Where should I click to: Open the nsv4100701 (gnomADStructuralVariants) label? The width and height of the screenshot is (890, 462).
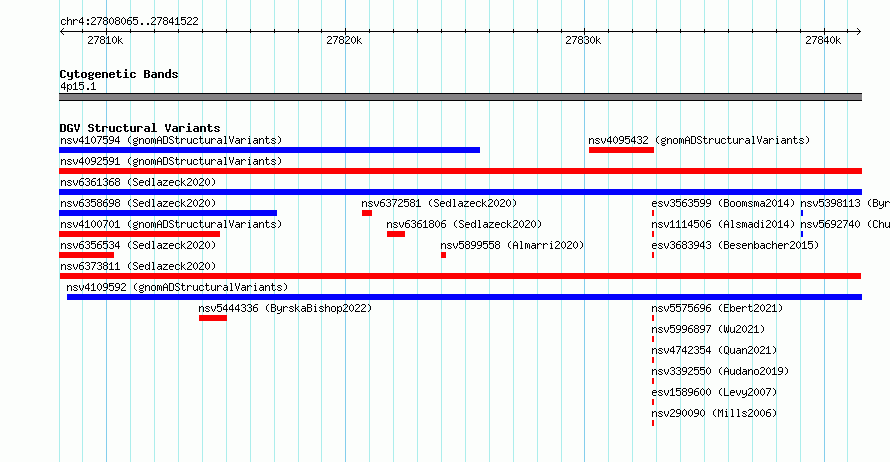171,224
